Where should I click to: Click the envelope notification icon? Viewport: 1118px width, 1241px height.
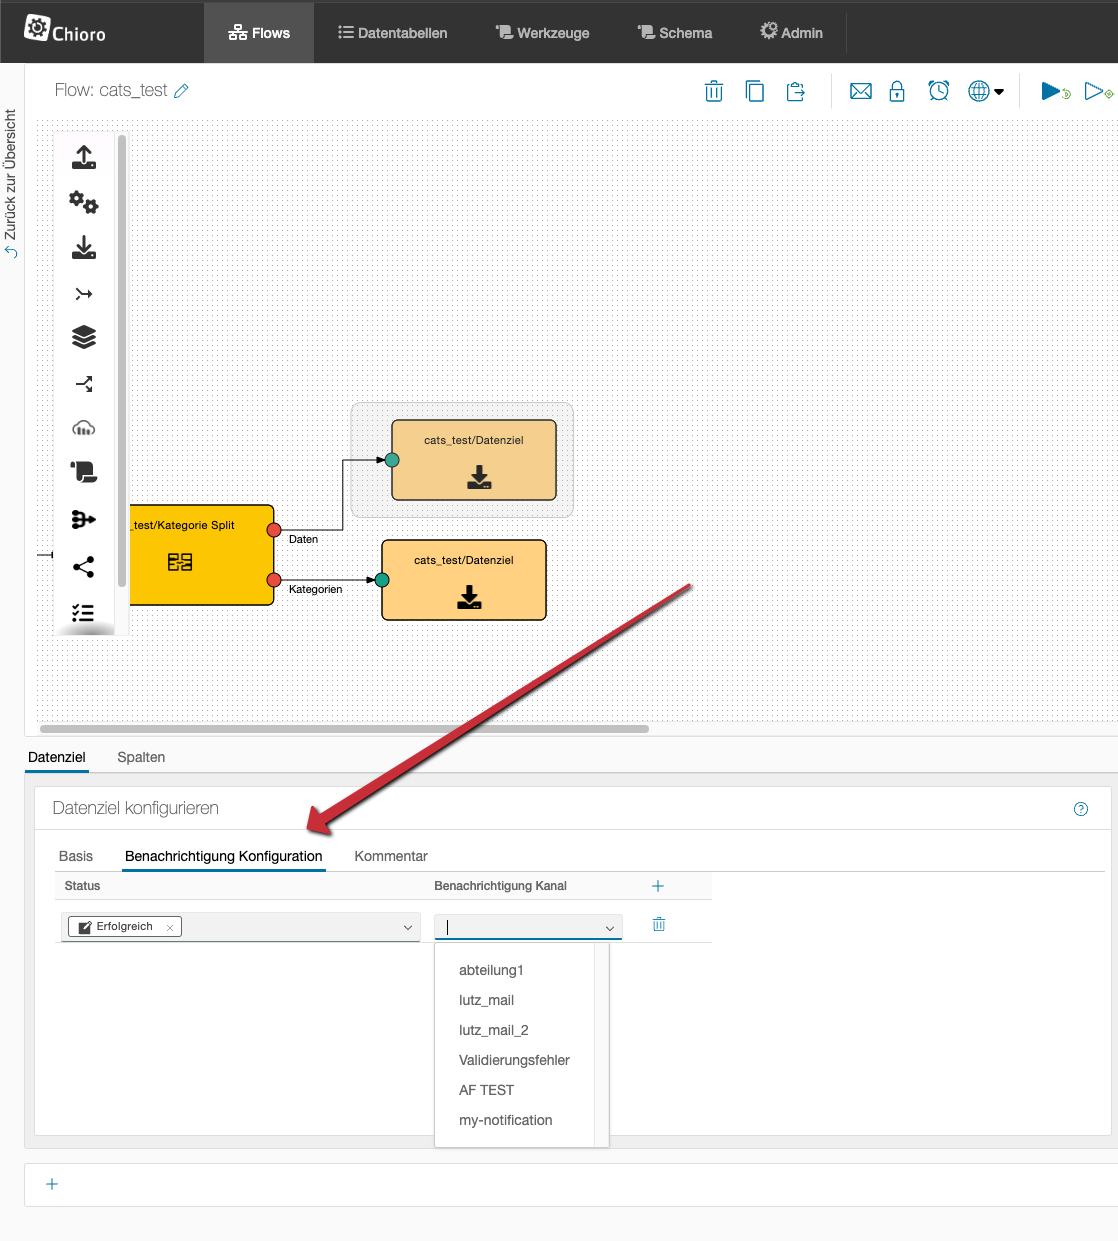[x=860, y=92]
